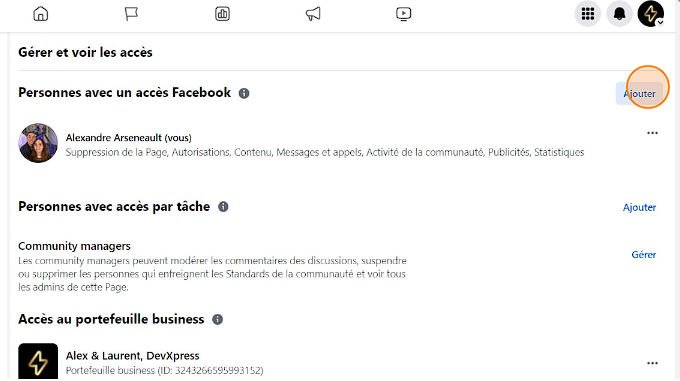Open the Pages flag icon

click(x=131, y=14)
